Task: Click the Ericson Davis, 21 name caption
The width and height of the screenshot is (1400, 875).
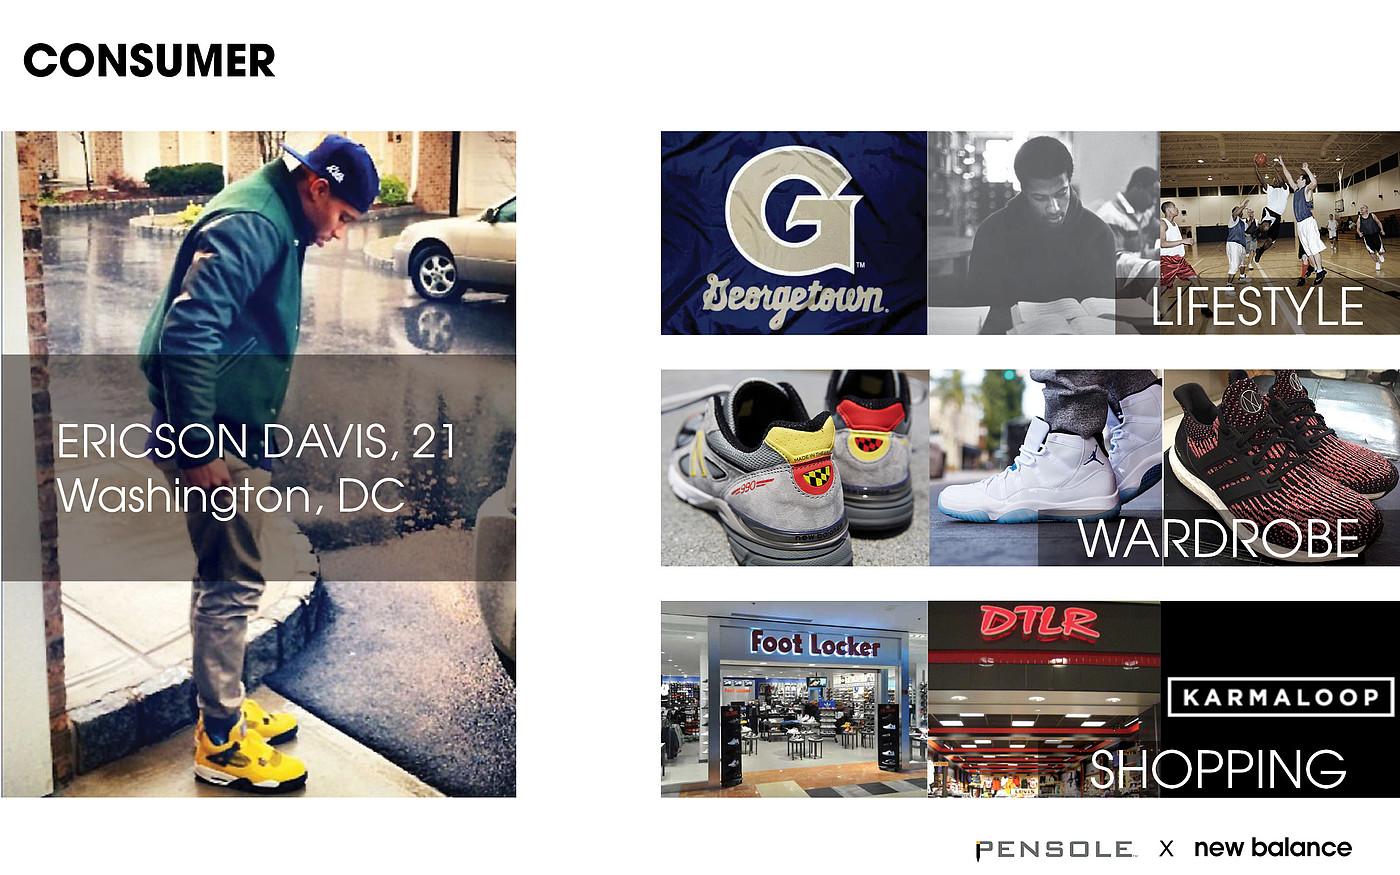Action: (x=256, y=442)
